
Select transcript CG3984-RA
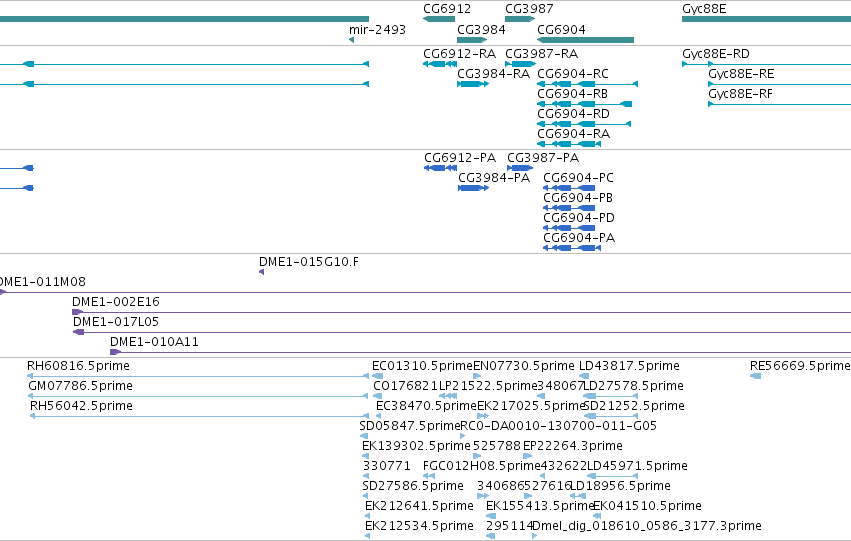[x=473, y=84]
